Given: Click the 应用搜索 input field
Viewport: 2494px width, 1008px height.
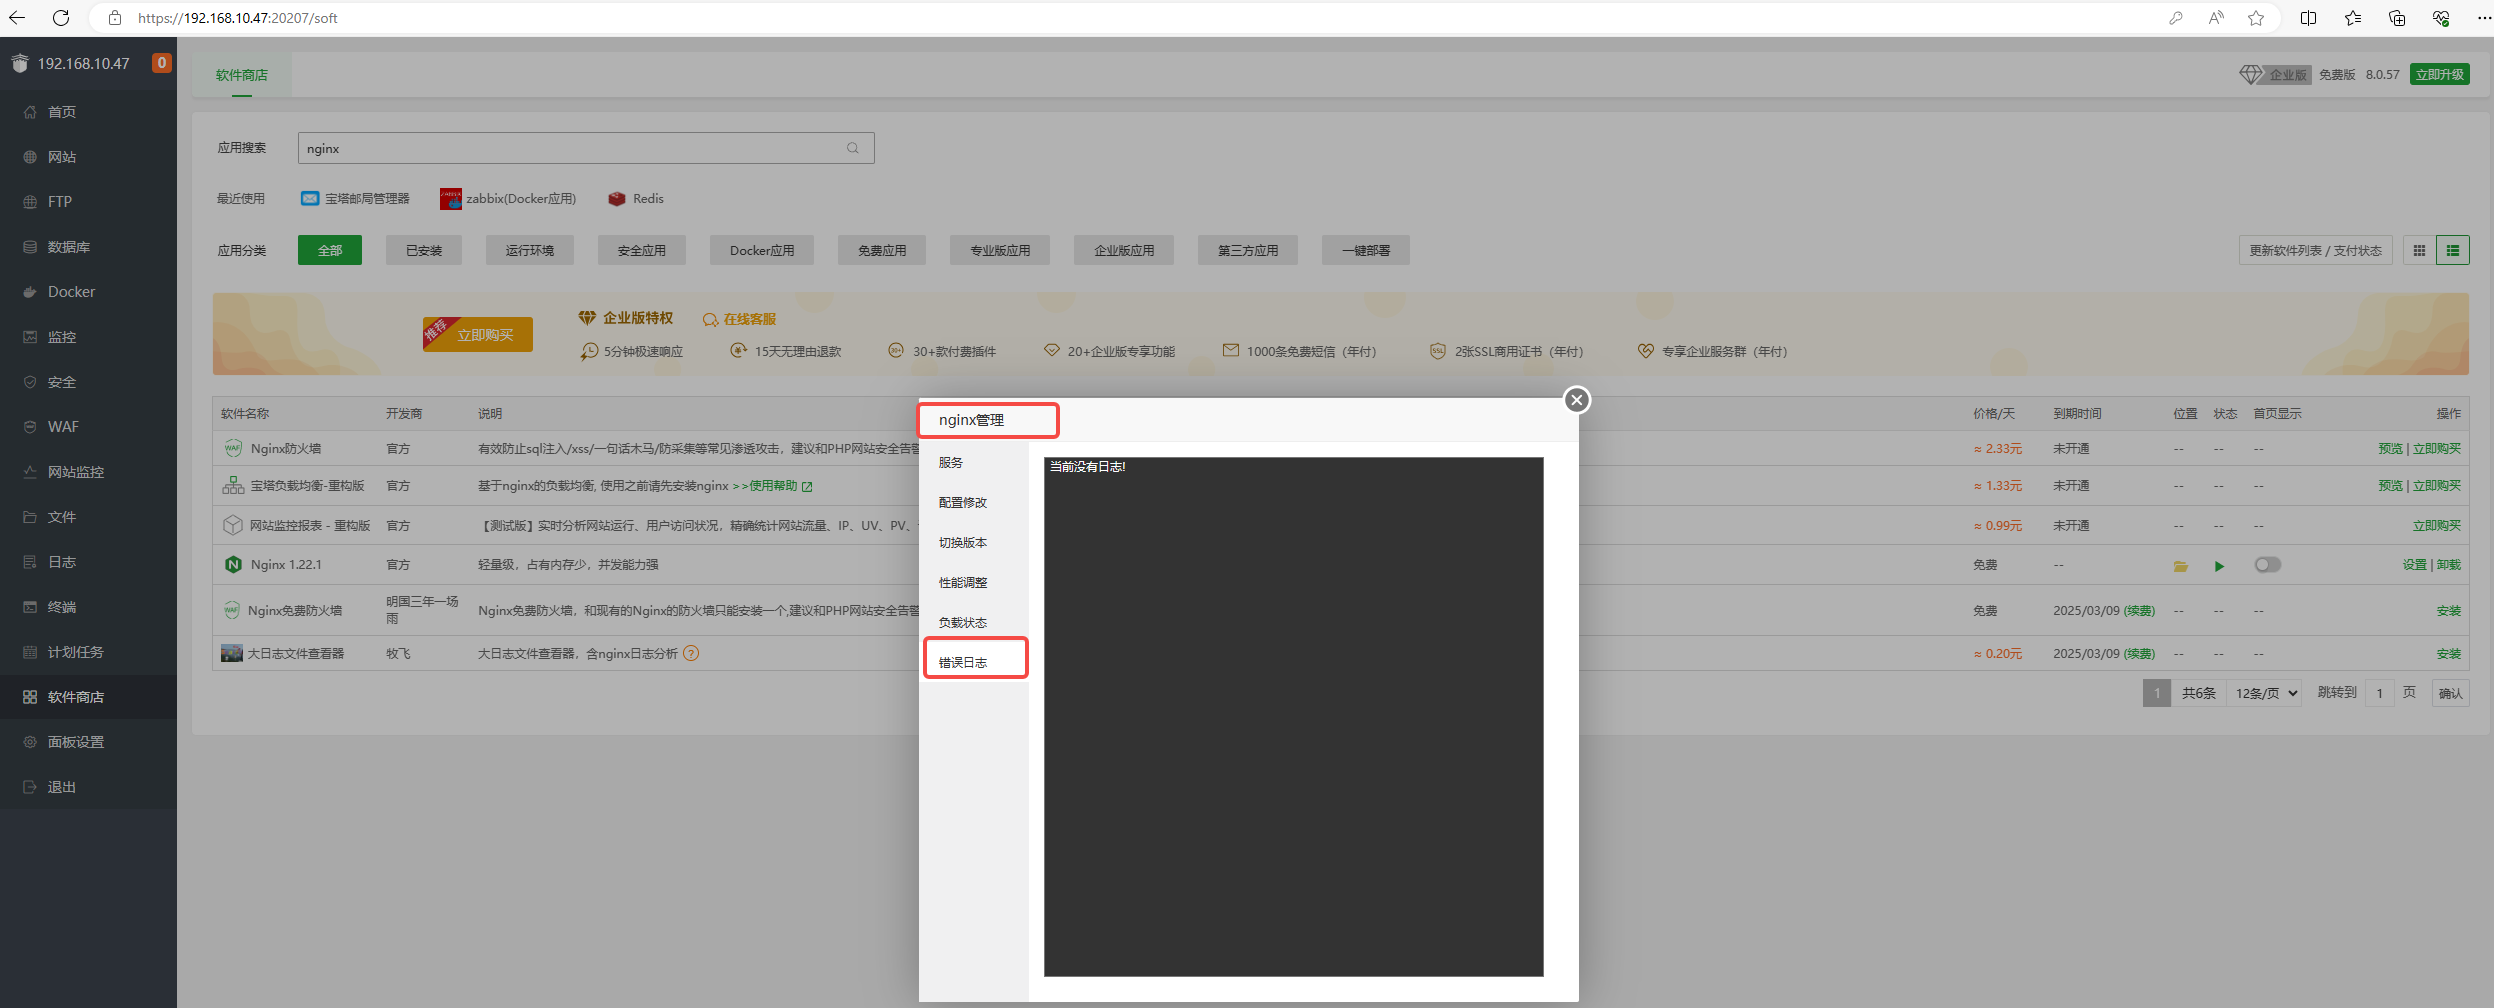Looking at the screenshot, I should pyautogui.click(x=586, y=148).
